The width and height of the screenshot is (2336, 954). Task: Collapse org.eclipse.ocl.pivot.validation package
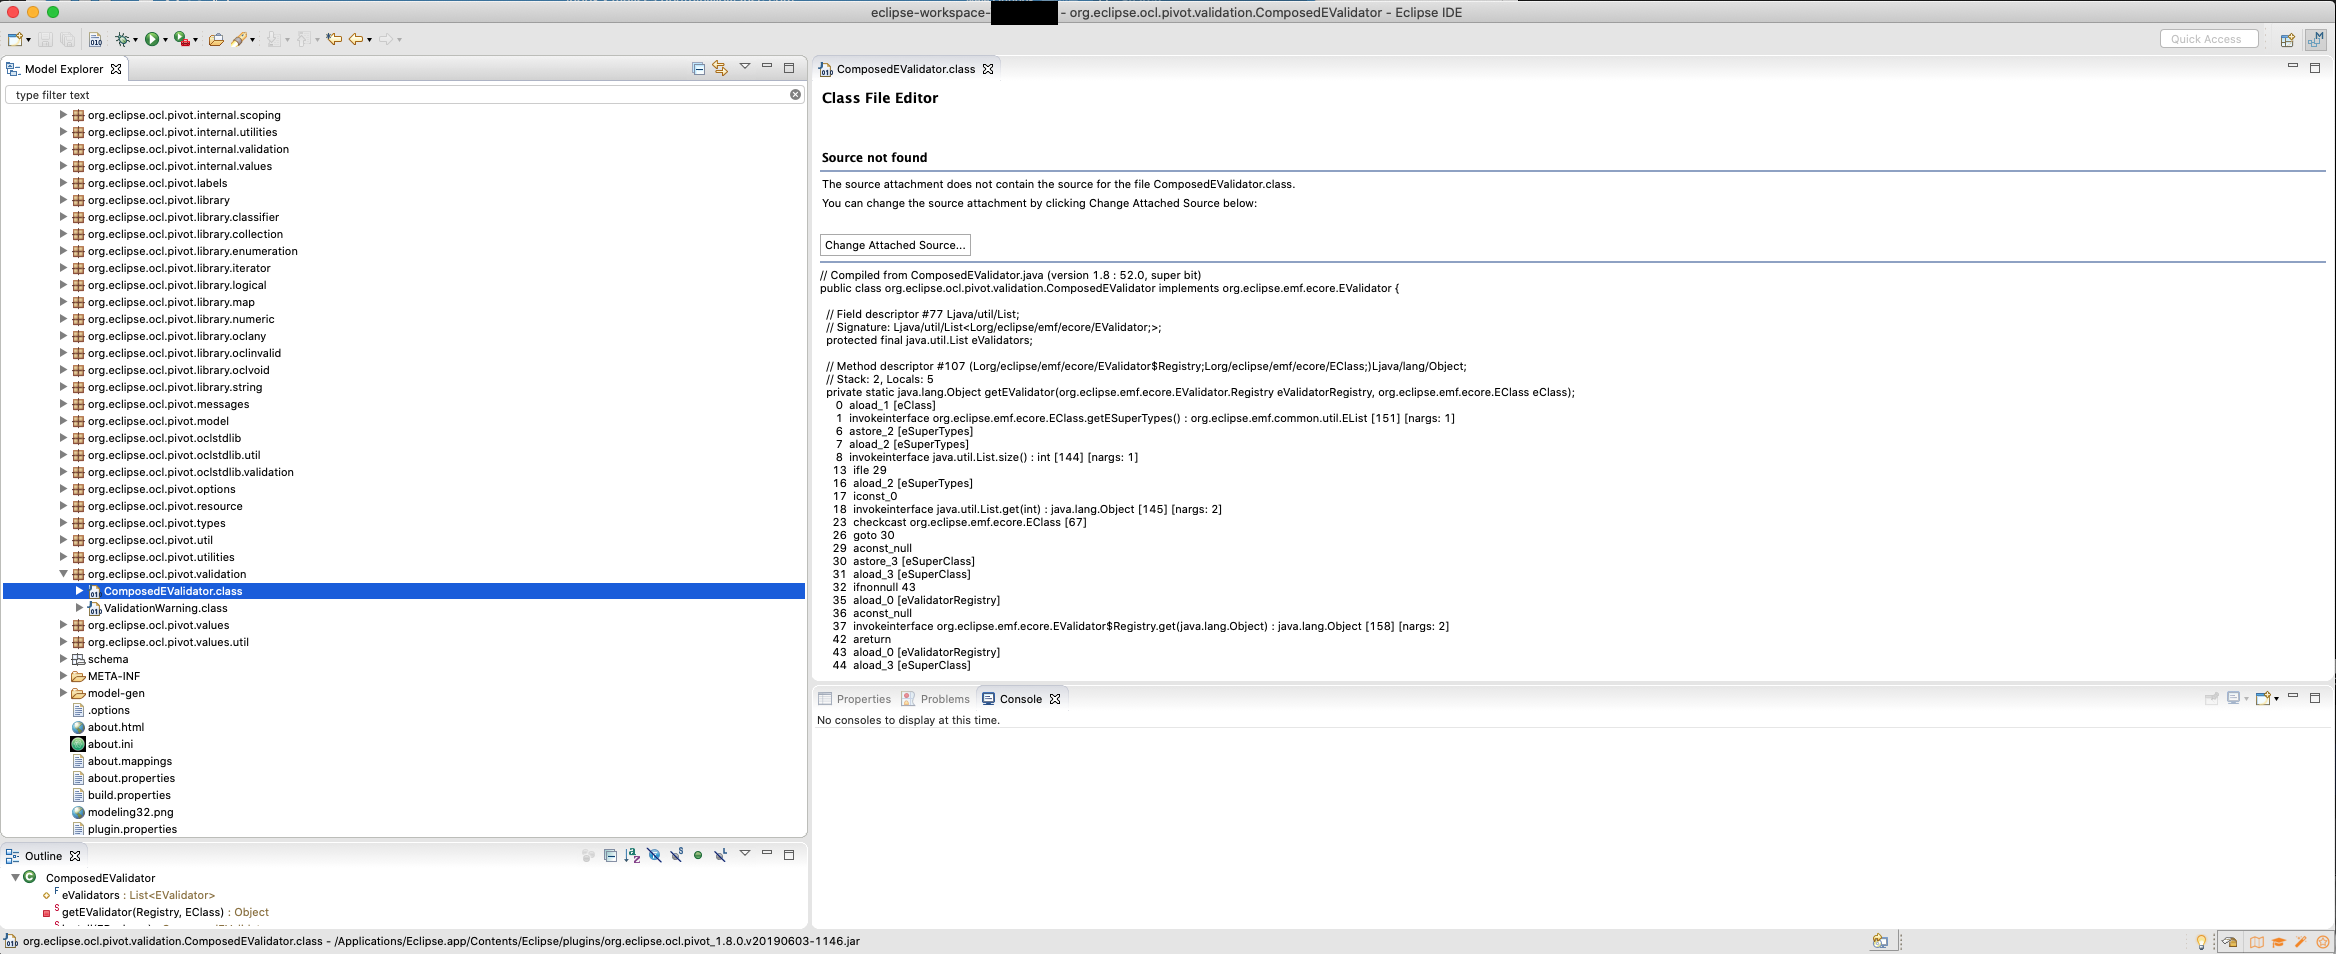click(63, 574)
